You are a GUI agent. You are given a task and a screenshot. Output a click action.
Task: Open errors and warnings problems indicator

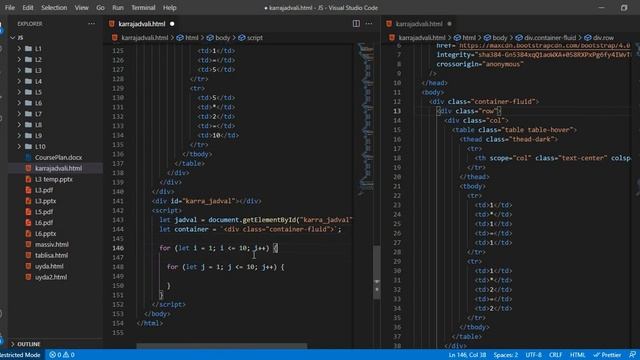pos(62,355)
